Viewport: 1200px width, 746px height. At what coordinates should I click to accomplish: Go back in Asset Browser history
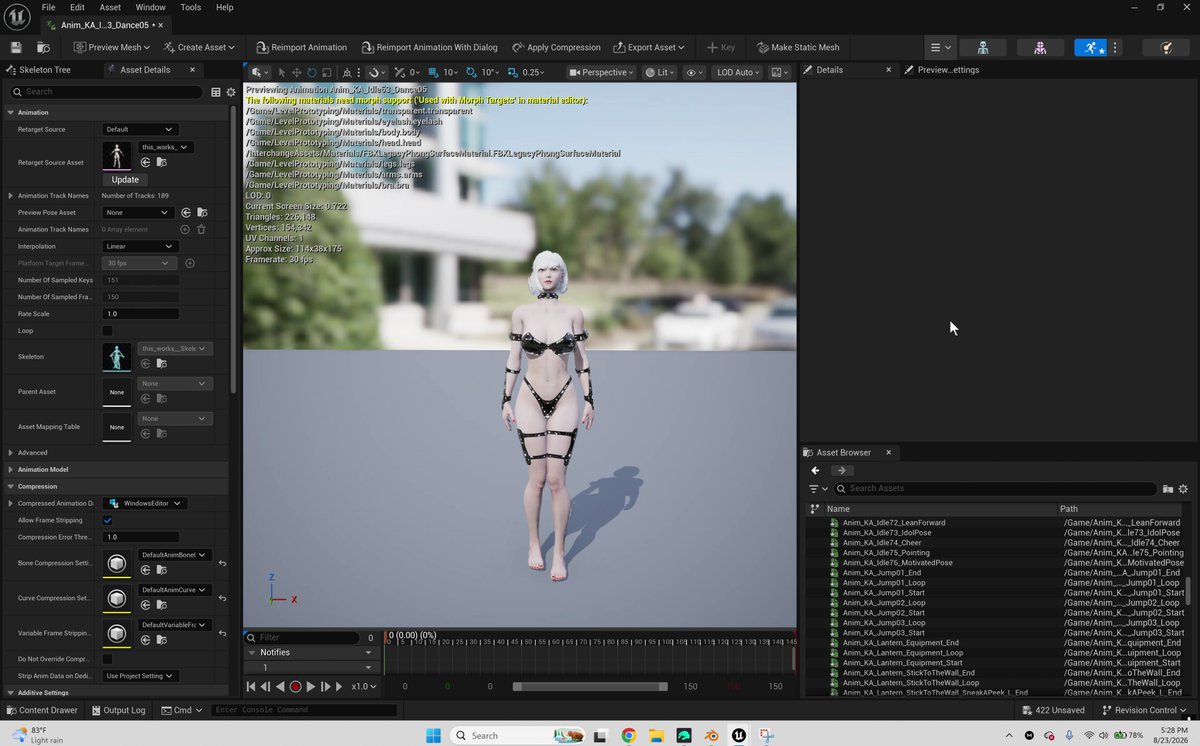pos(815,470)
